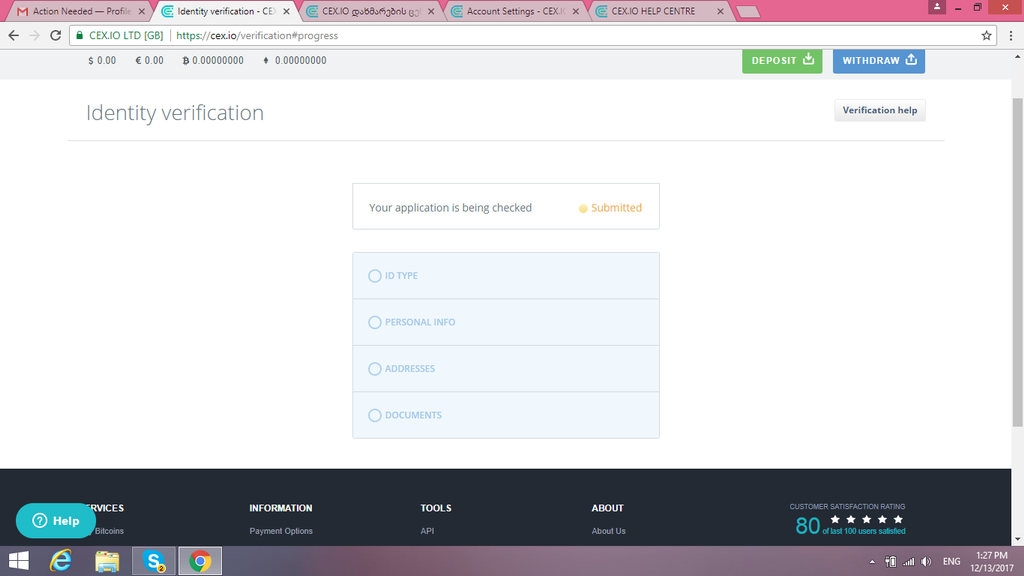This screenshot has height=576, width=1024.
Task: Click the Ethereum 0.00000000 balance
Action: coord(295,60)
